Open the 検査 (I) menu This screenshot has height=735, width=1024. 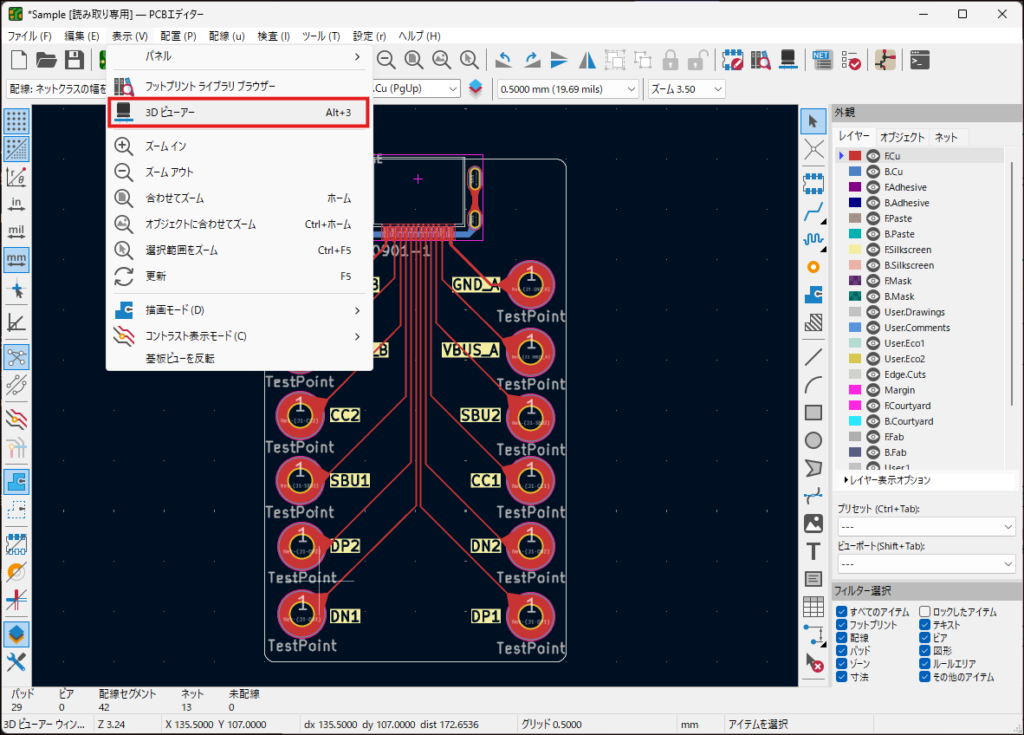pyautogui.click(x=273, y=36)
